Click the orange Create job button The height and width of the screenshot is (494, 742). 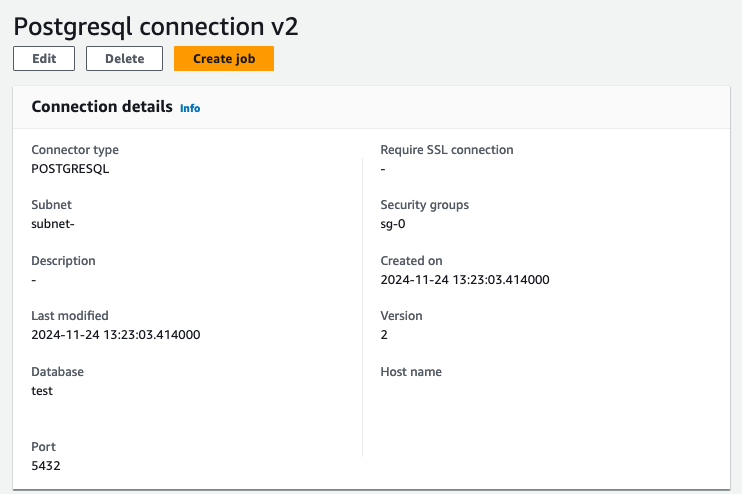(224, 59)
